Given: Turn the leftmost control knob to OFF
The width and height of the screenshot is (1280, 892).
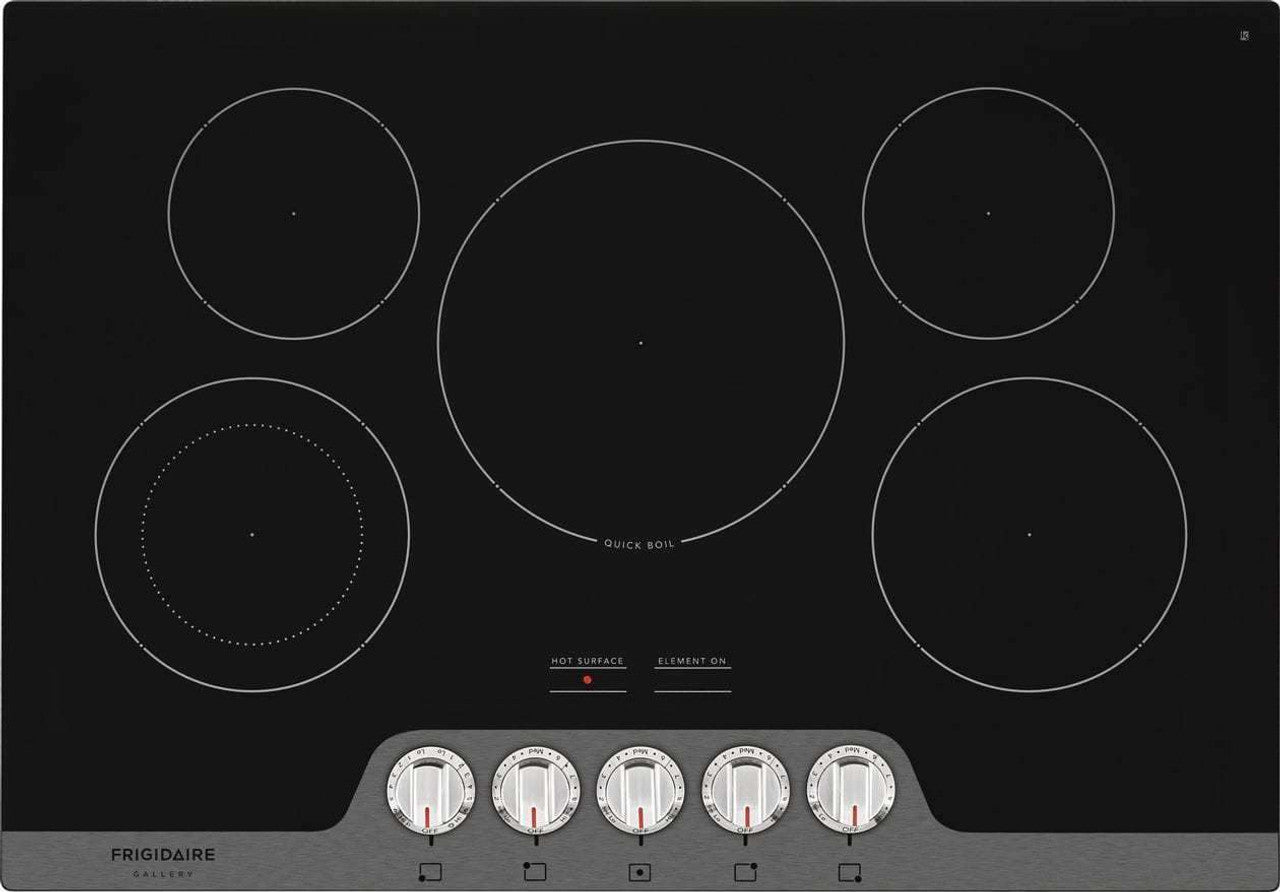Looking at the screenshot, I should click(x=427, y=830).
